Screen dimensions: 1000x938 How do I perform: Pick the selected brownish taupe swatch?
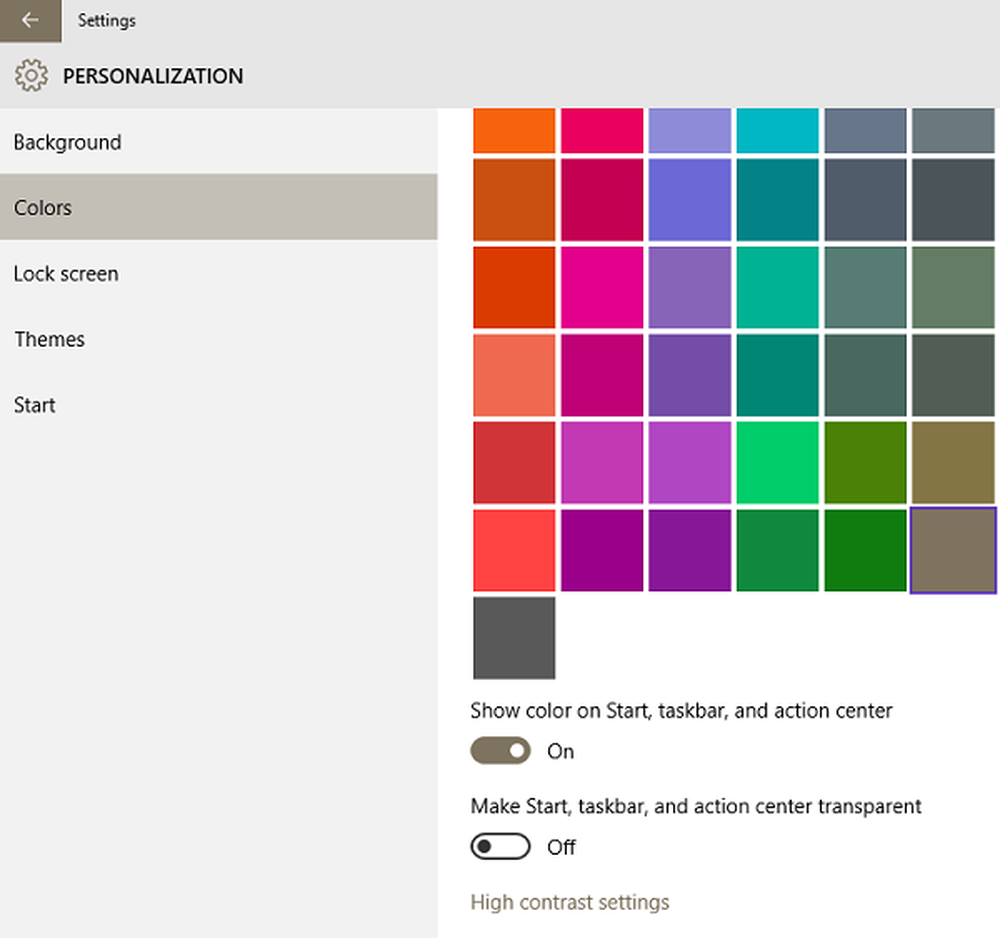953,550
